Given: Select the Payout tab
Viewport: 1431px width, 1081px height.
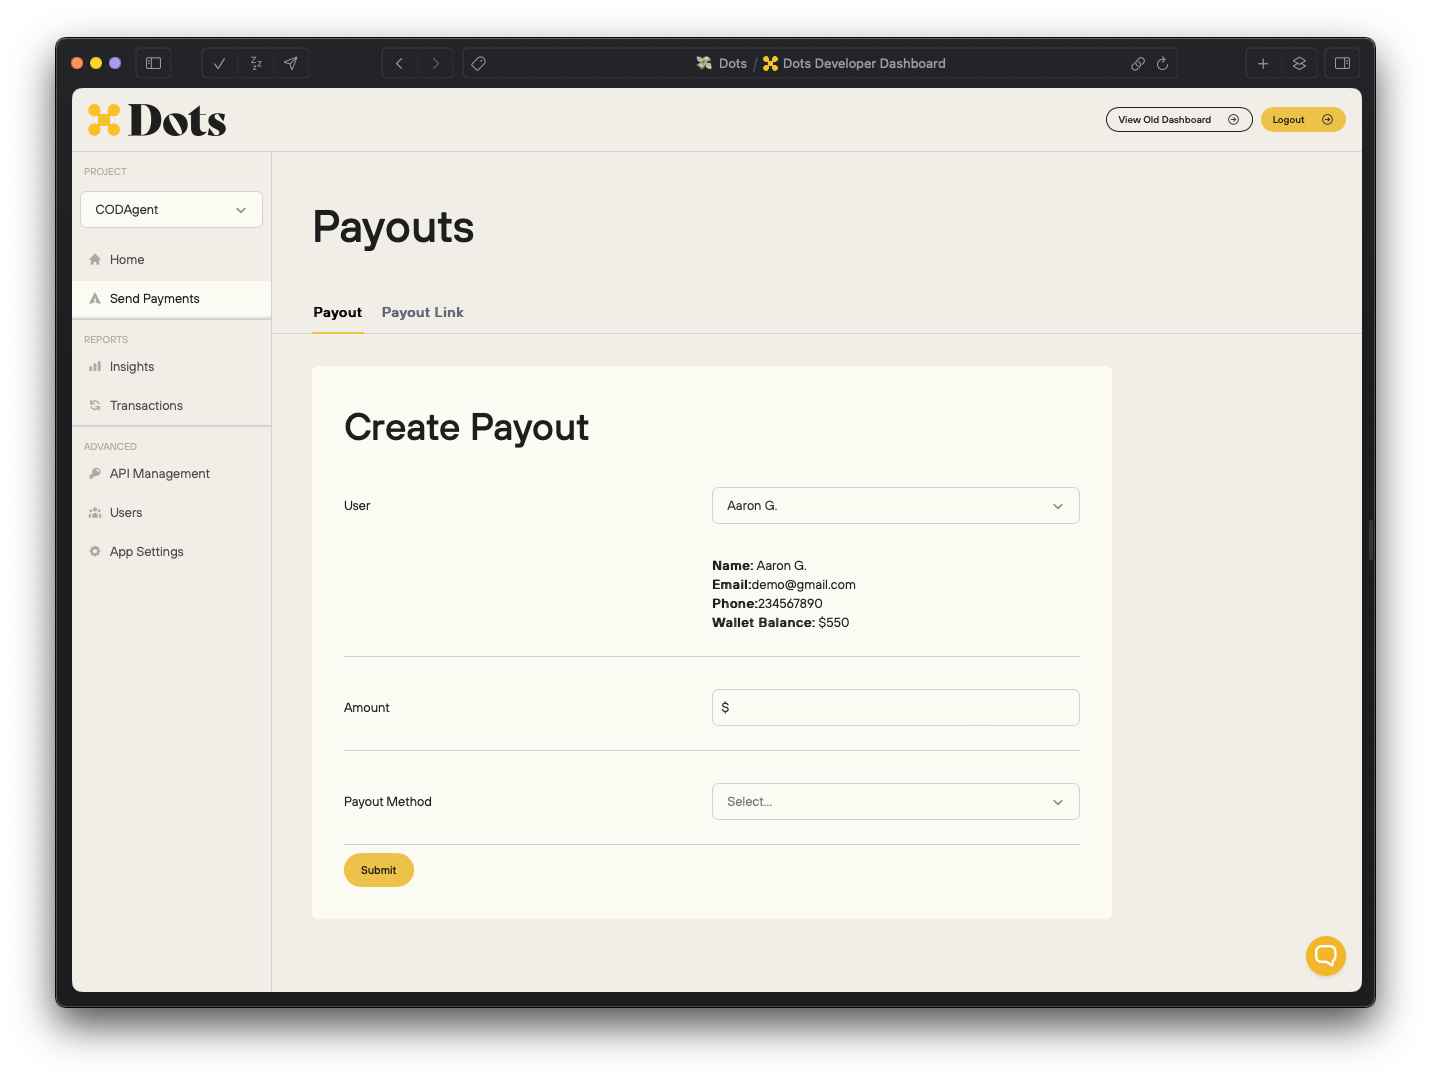Looking at the screenshot, I should pos(337,312).
